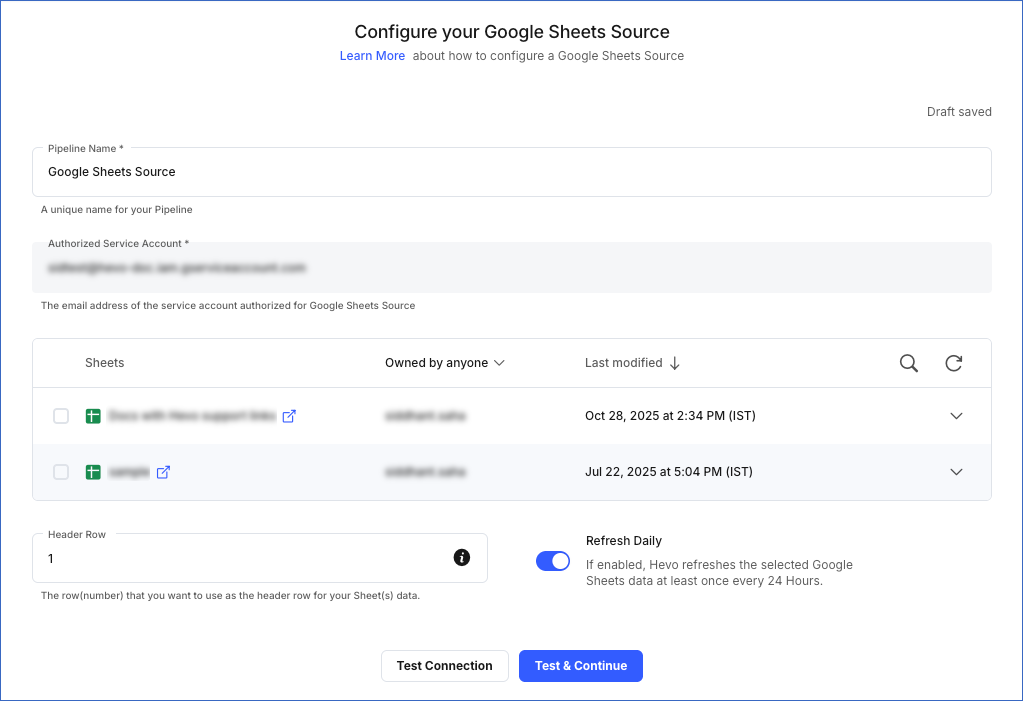The image size is (1023, 701).
Task: Run Test Connection for the source
Action: click(x=444, y=665)
